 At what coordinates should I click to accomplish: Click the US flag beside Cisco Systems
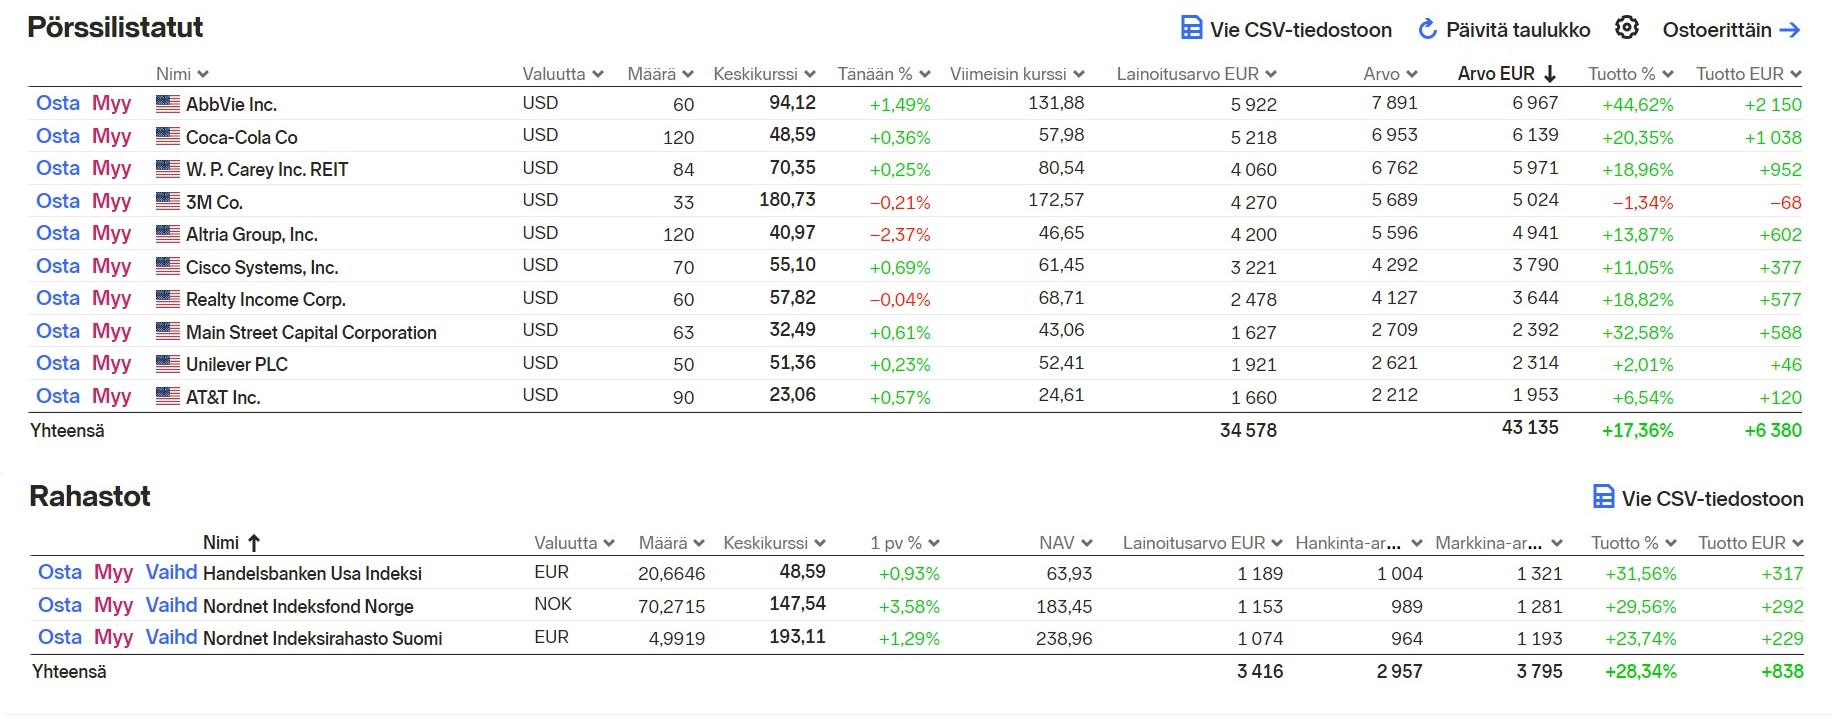point(168,266)
